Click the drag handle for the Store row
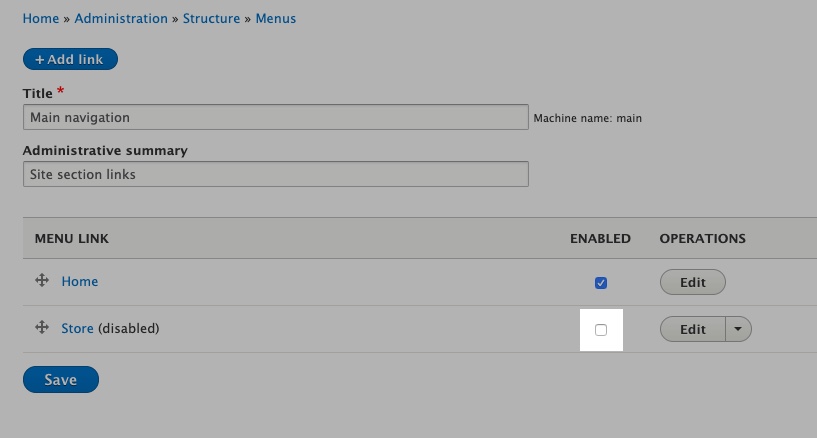 click(42, 327)
